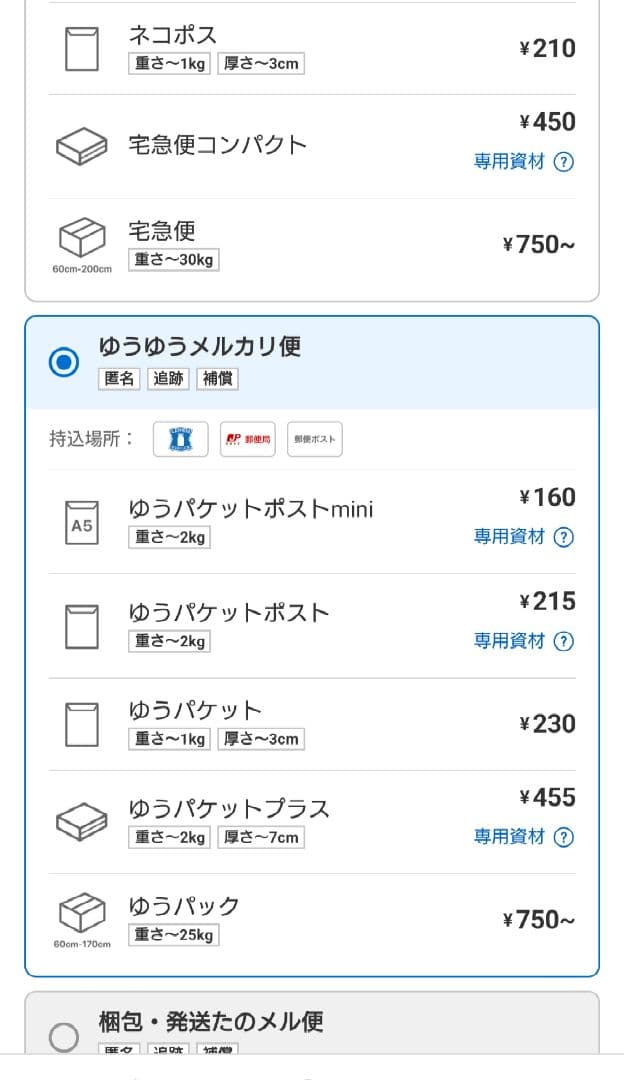This screenshot has height=1080, width=624.
Task: Tap the box icon beside ゆうパック
Action: coord(82,912)
